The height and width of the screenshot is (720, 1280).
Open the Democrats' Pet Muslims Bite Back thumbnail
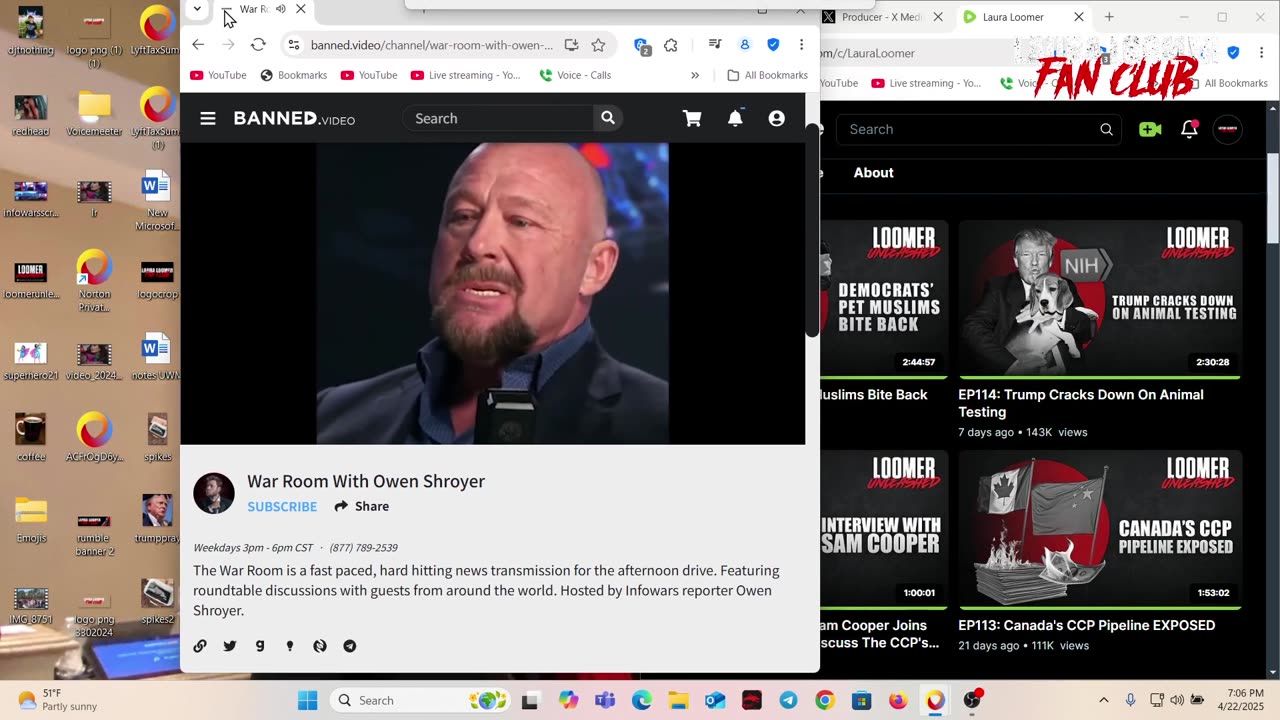coord(884,299)
